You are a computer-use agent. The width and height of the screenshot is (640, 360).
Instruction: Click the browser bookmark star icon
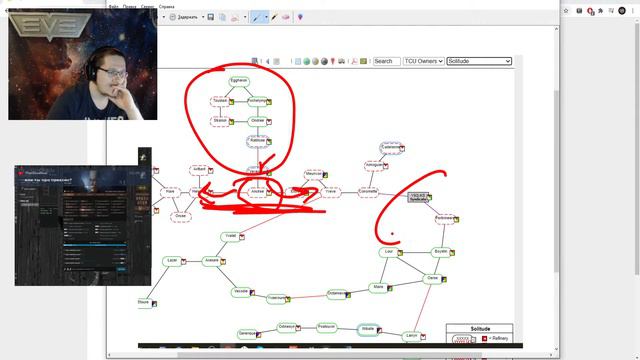point(566,11)
